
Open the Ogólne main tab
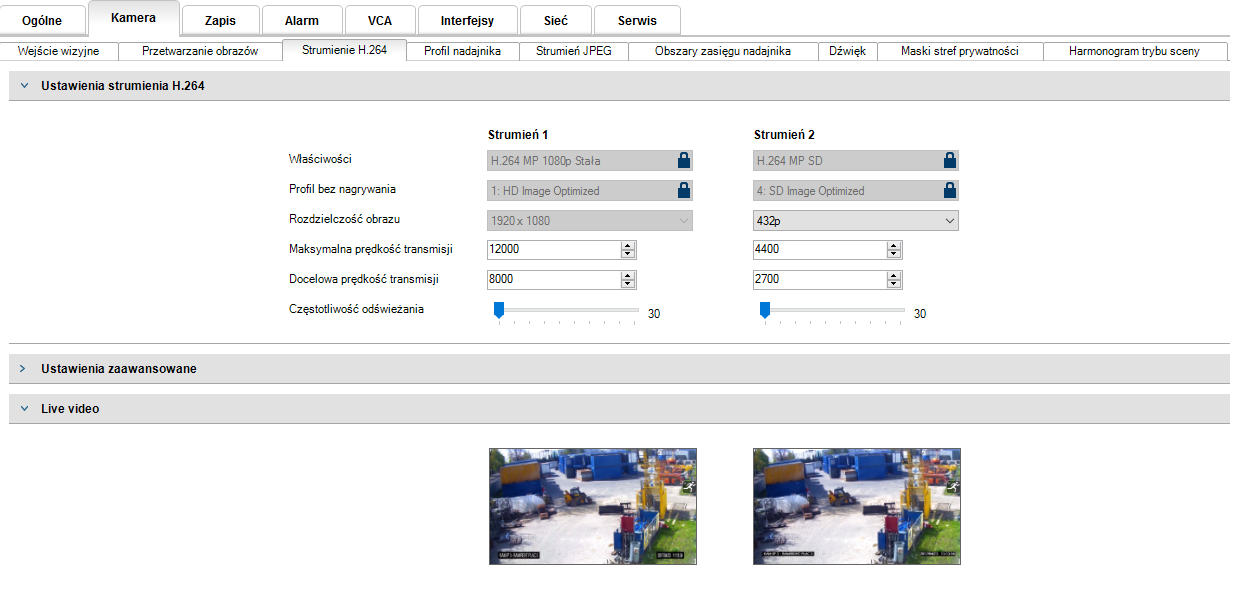coord(42,20)
